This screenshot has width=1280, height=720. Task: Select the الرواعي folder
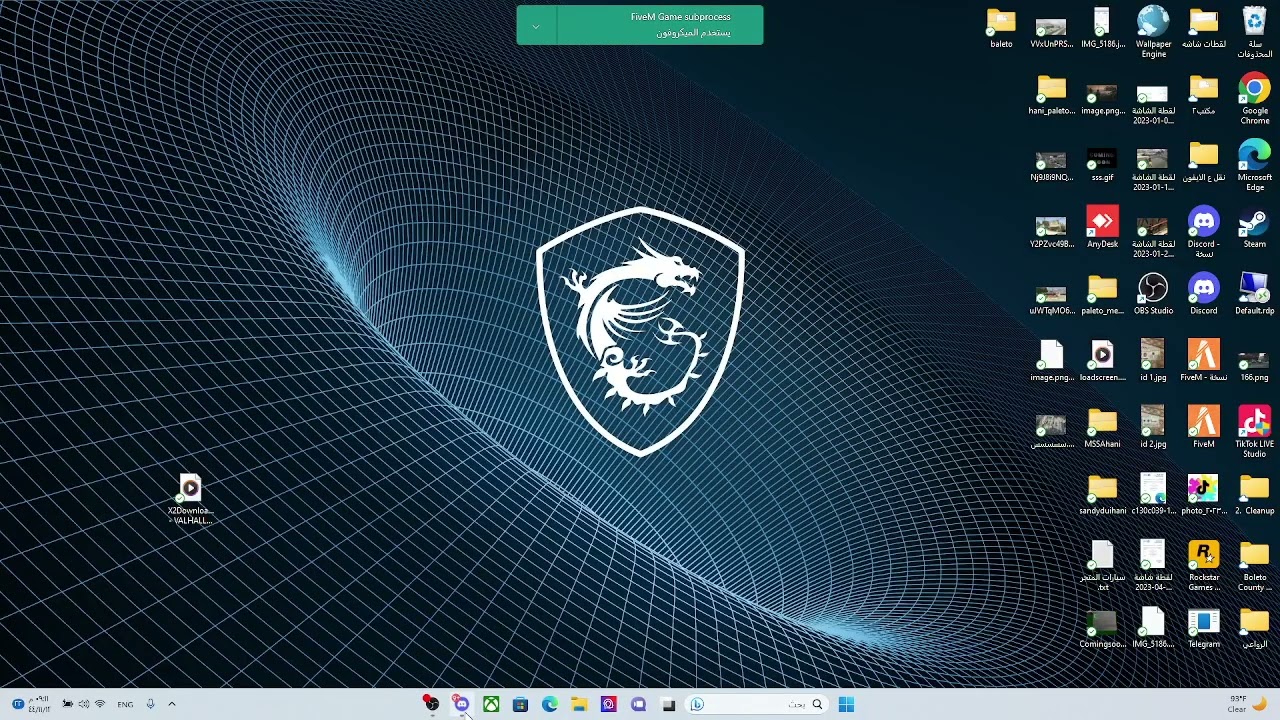coord(1254,627)
